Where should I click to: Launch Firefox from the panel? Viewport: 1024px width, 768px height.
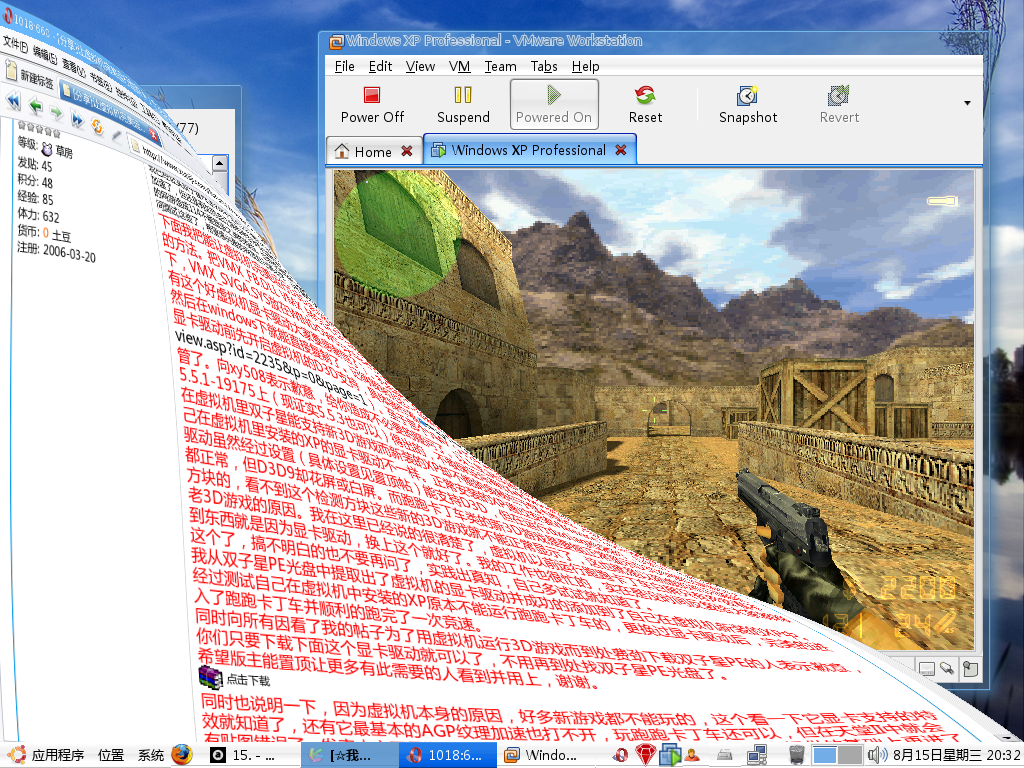(x=182, y=754)
